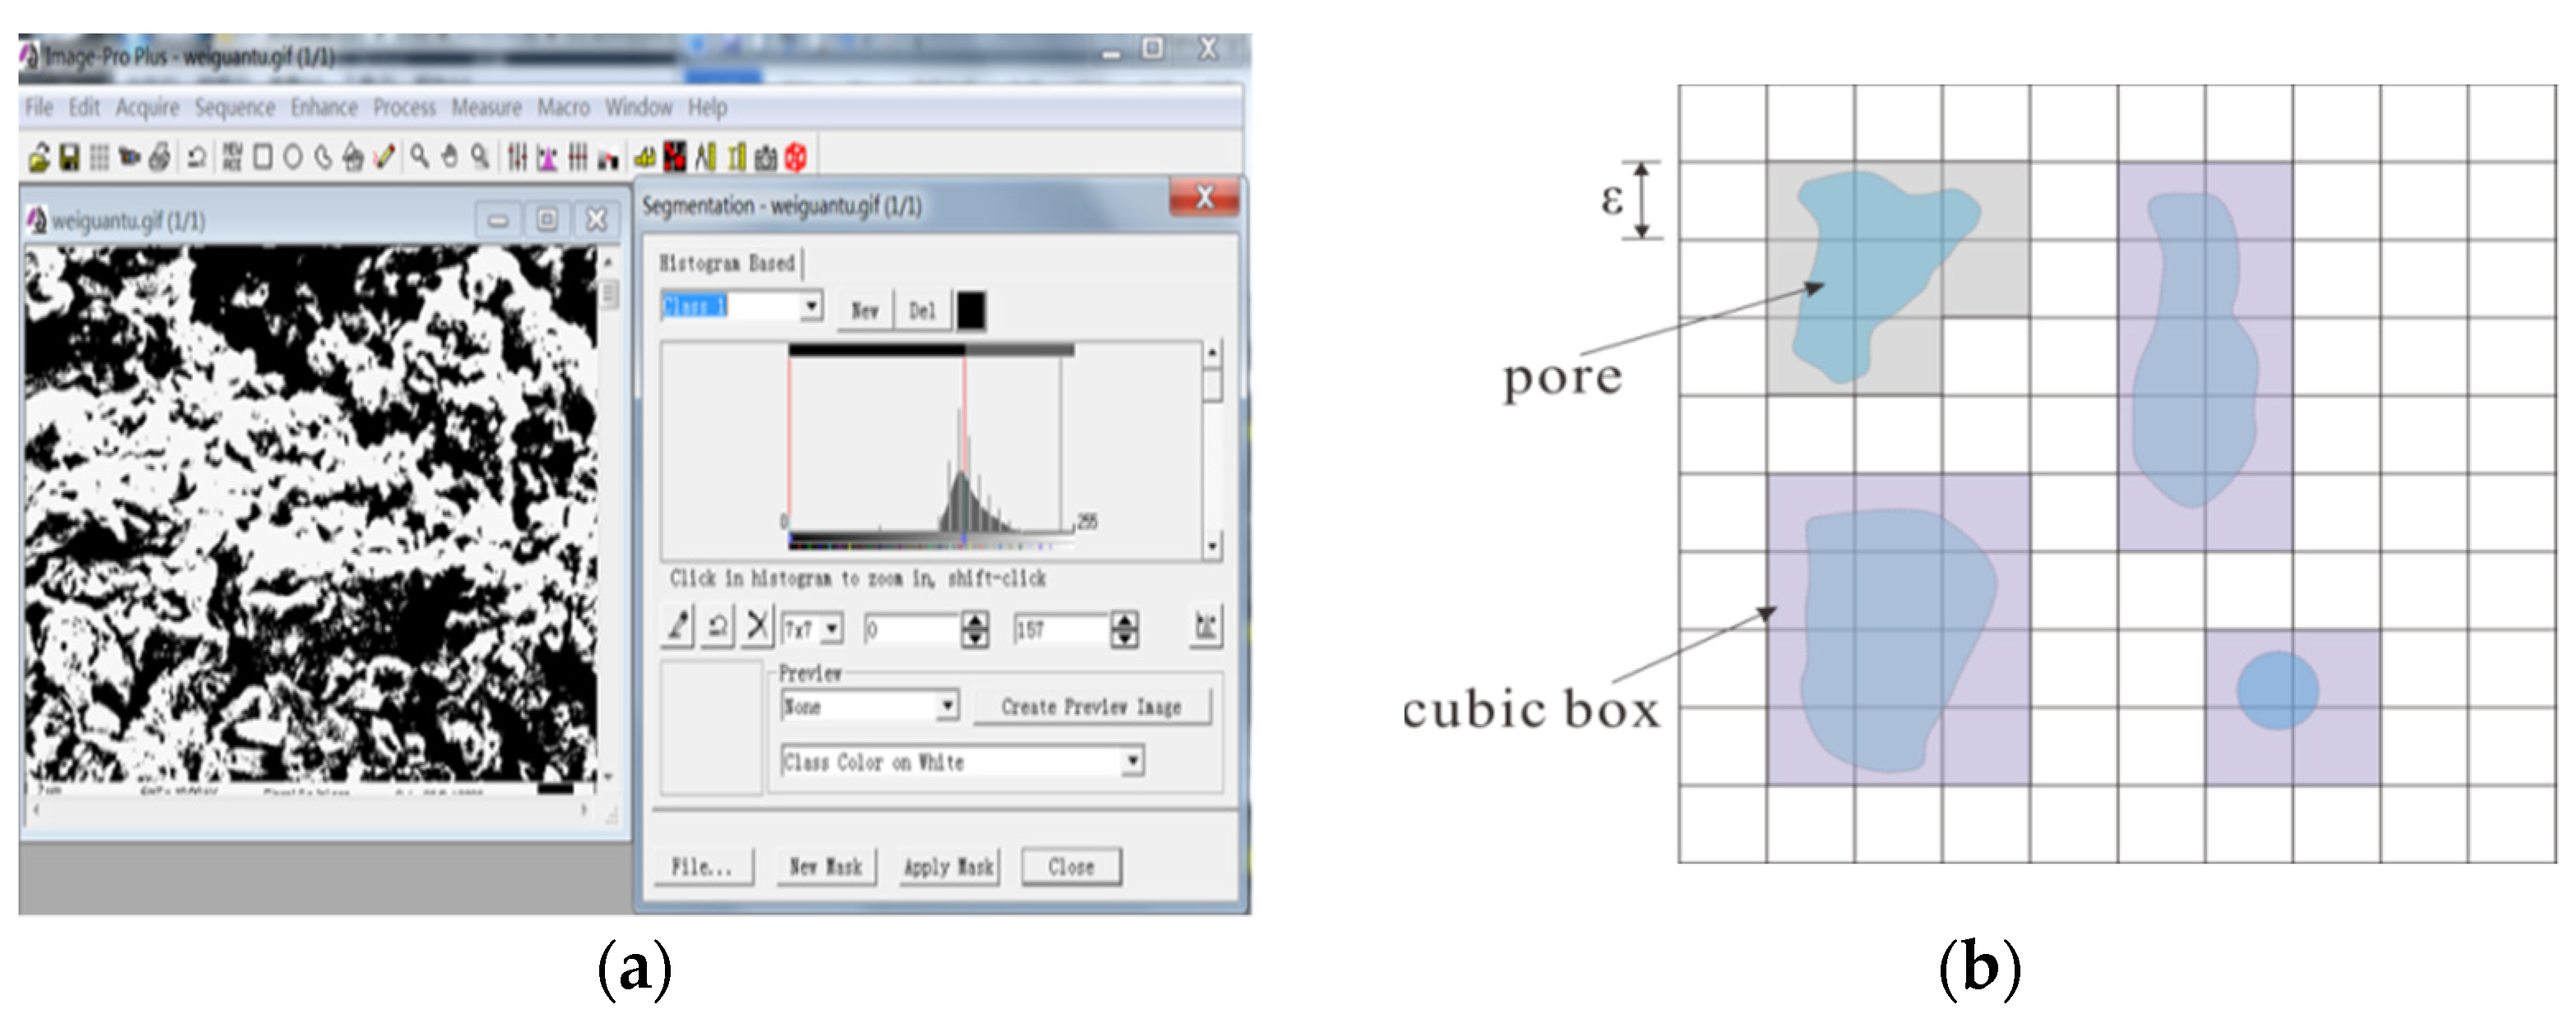Click the red 3D cube icon
The image size is (2576, 1023).
[x=796, y=157]
